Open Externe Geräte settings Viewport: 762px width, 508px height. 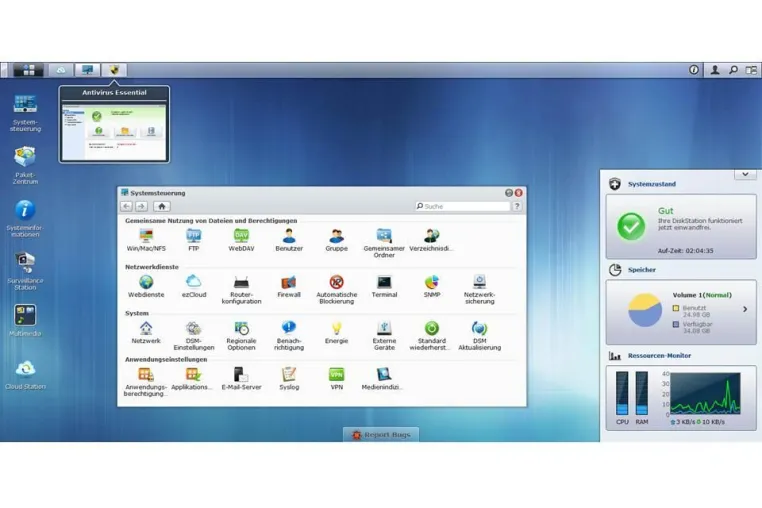384,336
